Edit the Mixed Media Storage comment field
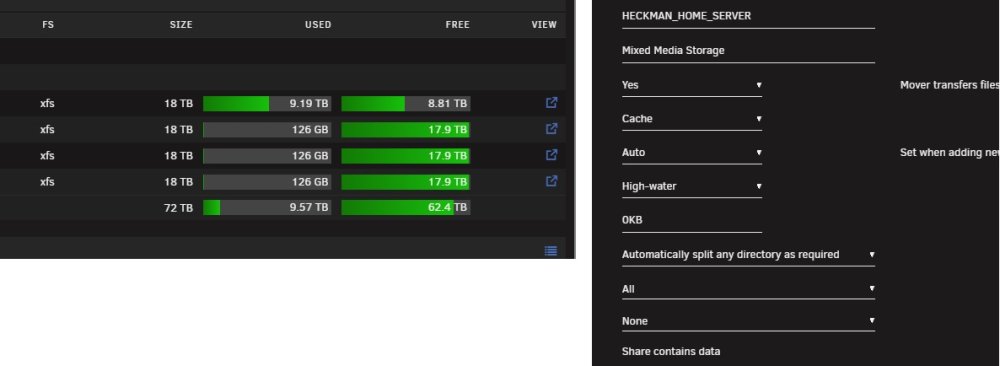This screenshot has height=366, width=1000. tap(748, 51)
